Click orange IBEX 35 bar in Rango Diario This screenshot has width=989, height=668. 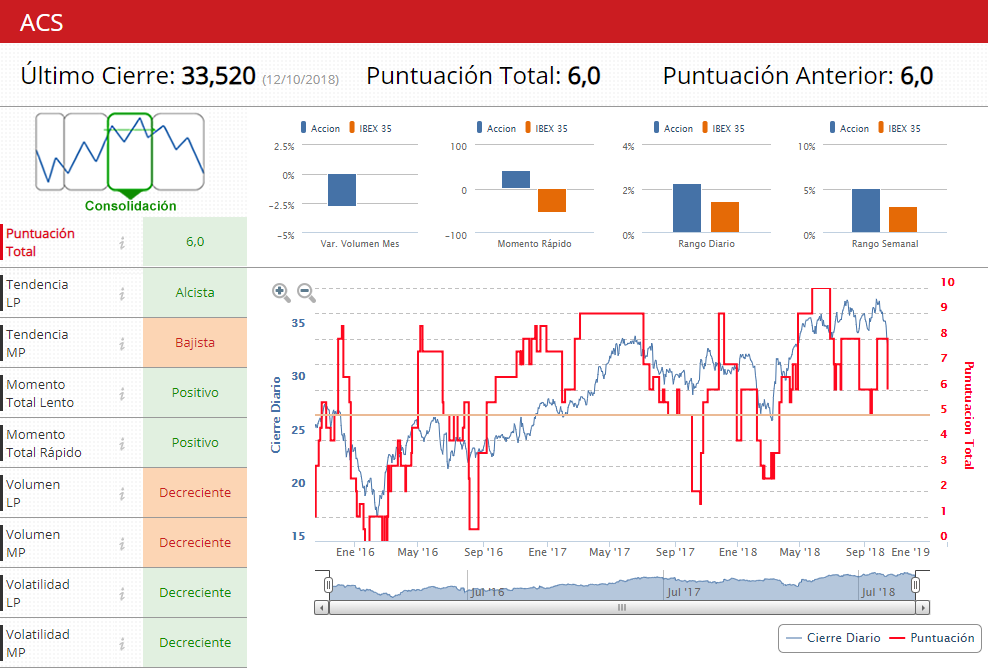point(725,217)
